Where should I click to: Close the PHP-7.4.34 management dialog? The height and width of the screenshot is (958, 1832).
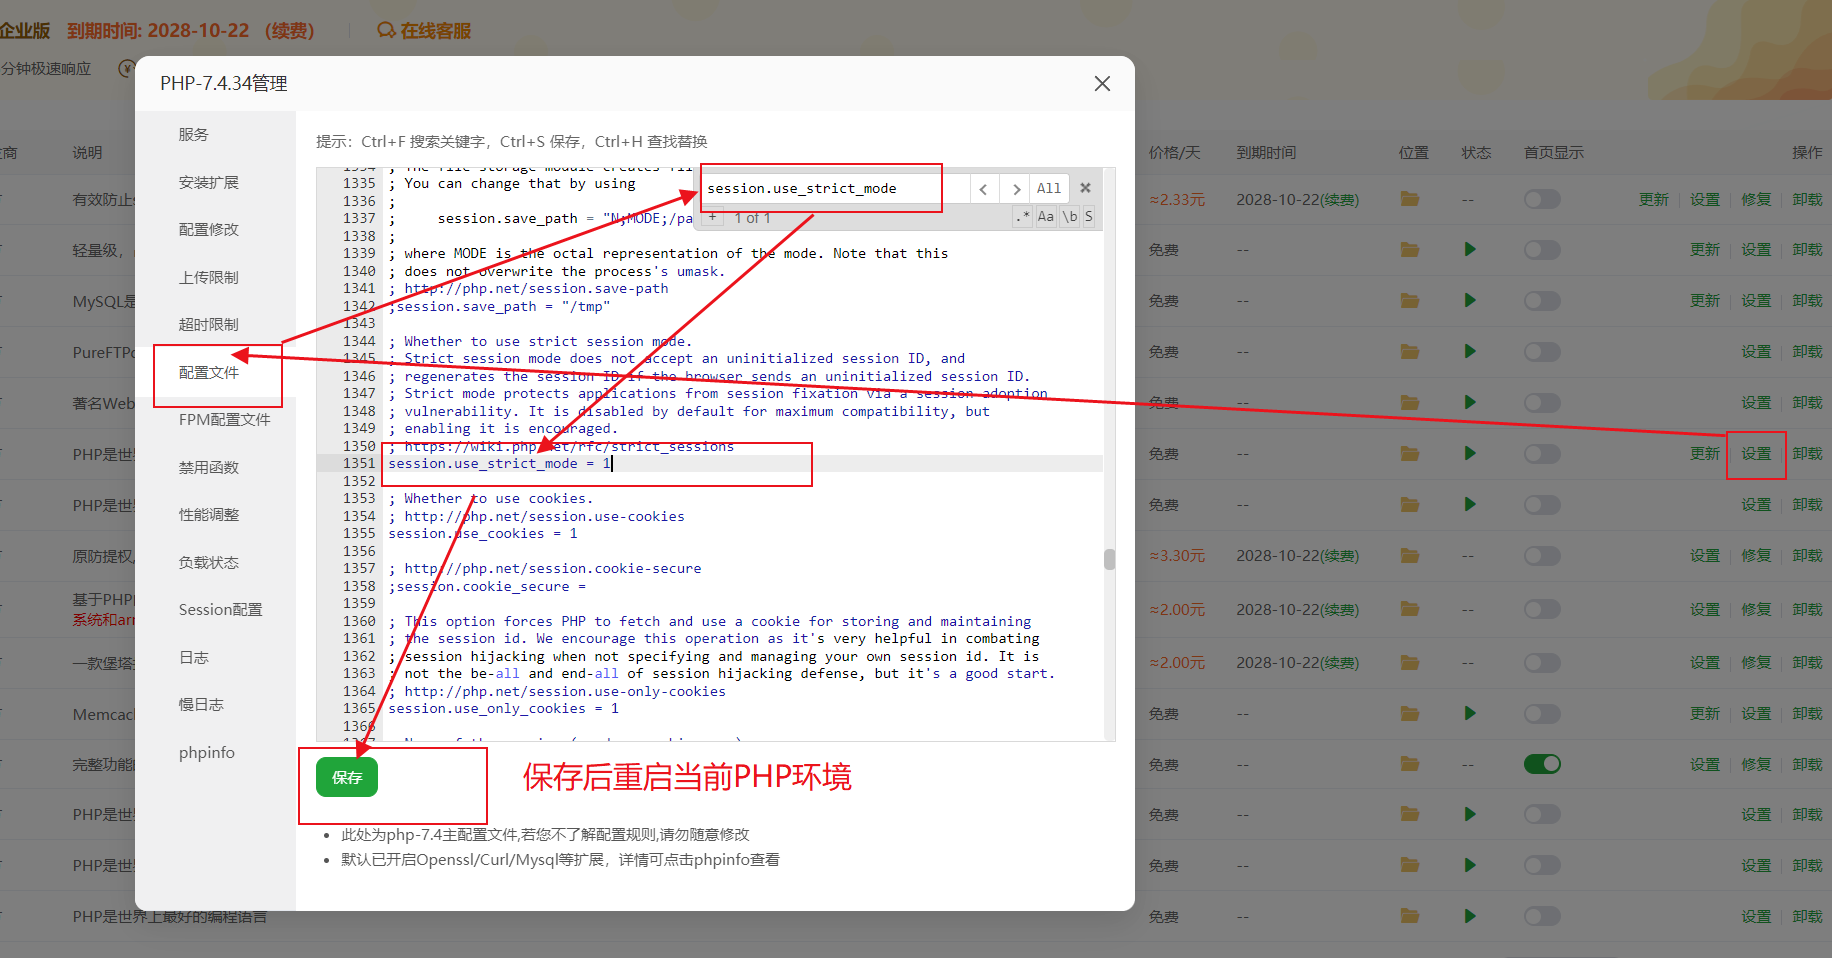pyautogui.click(x=1102, y=84)
